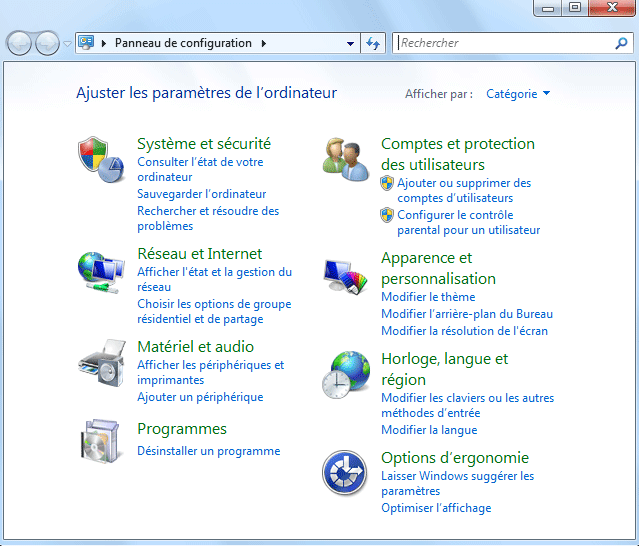Click Ajouter un périphérique link
This screenshot has width=639, height=546.
[200, 397]
